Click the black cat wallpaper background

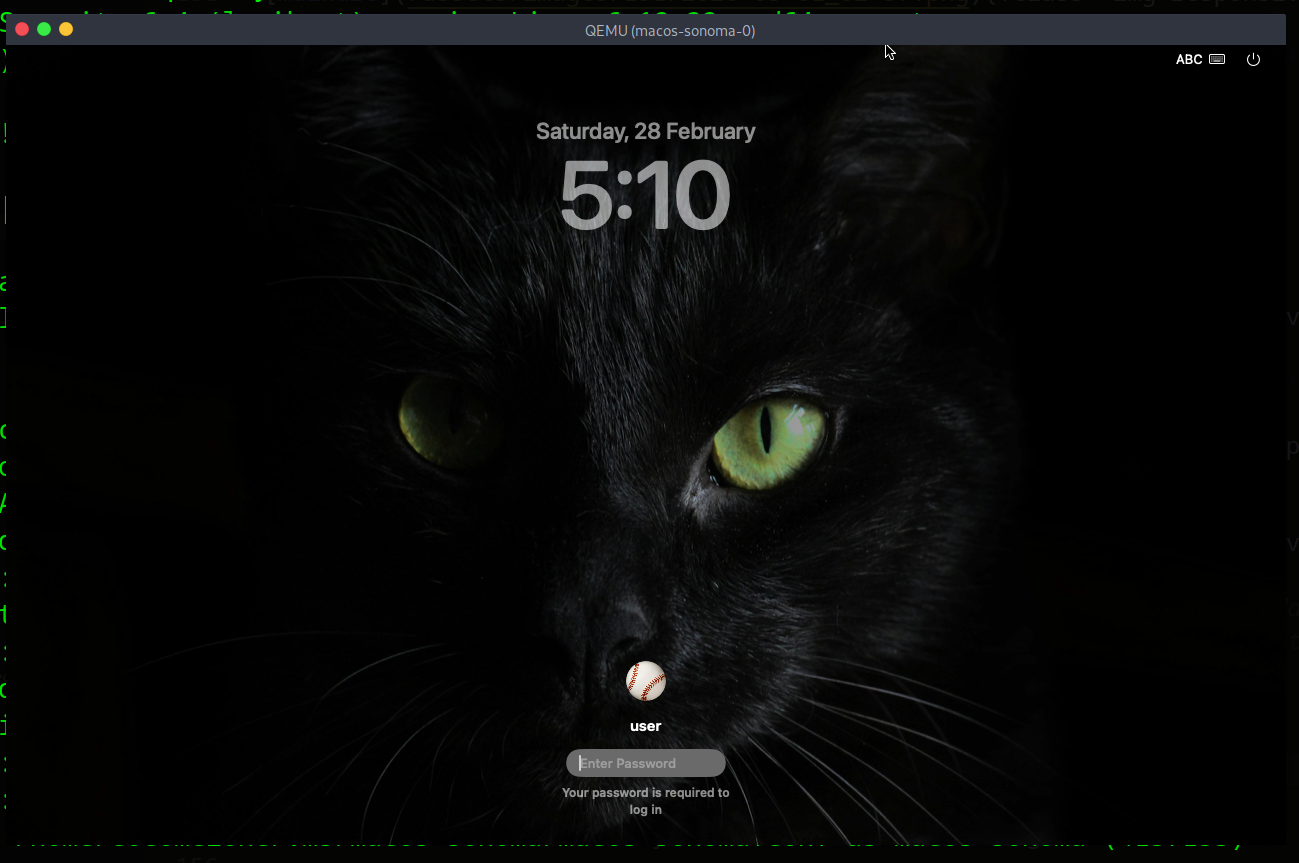(300, 400)
